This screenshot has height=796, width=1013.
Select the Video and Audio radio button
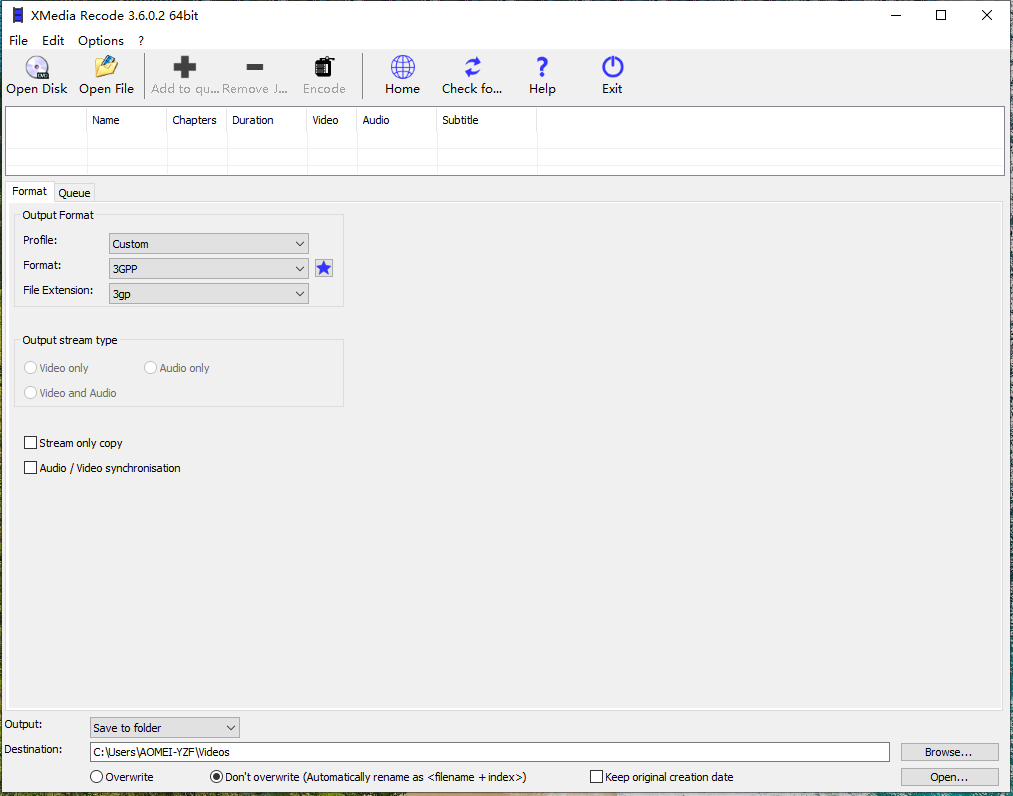point(30,393)
